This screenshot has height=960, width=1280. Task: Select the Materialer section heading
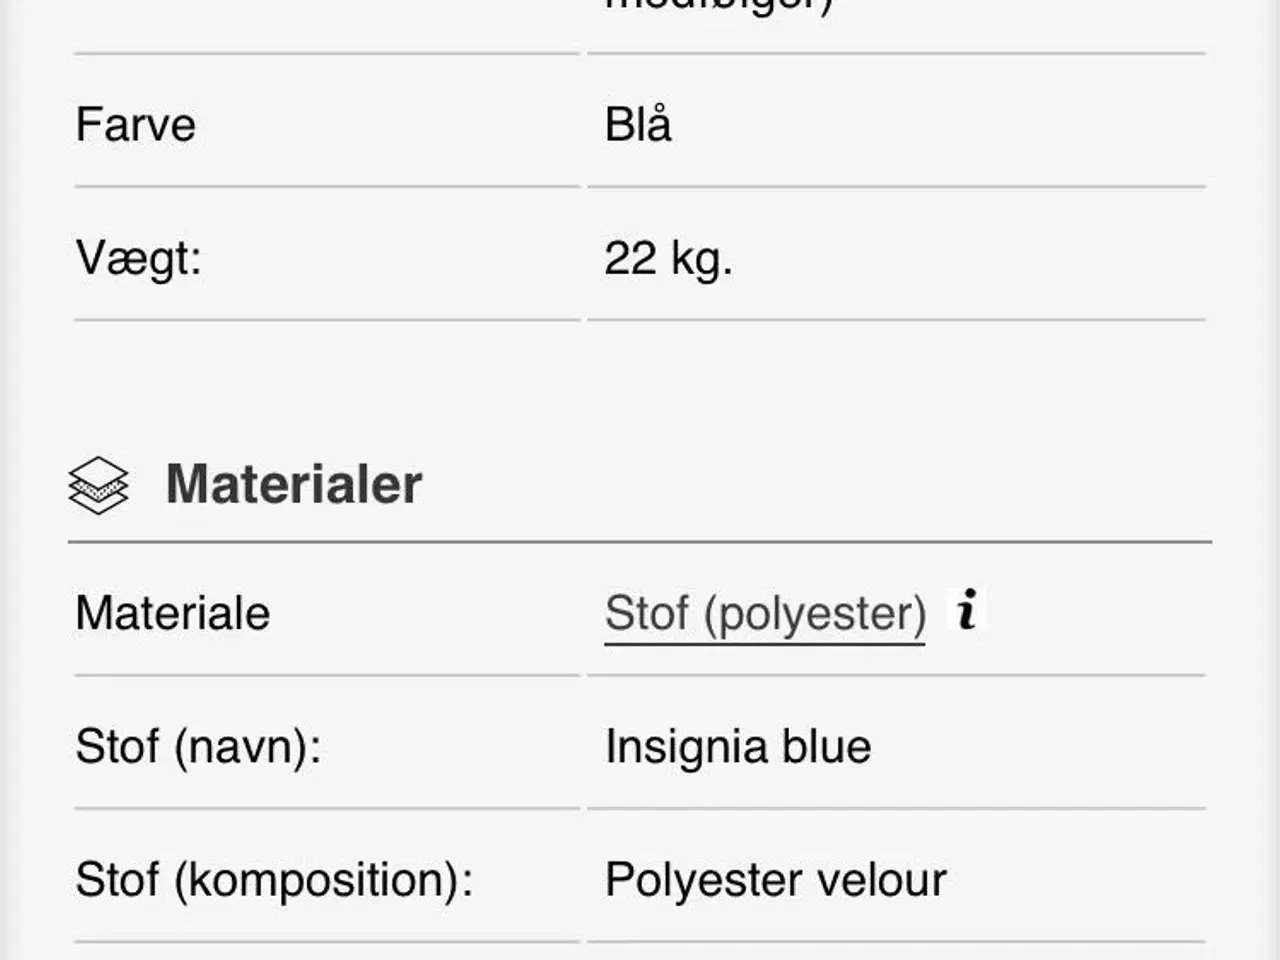(x=293, y=484)
